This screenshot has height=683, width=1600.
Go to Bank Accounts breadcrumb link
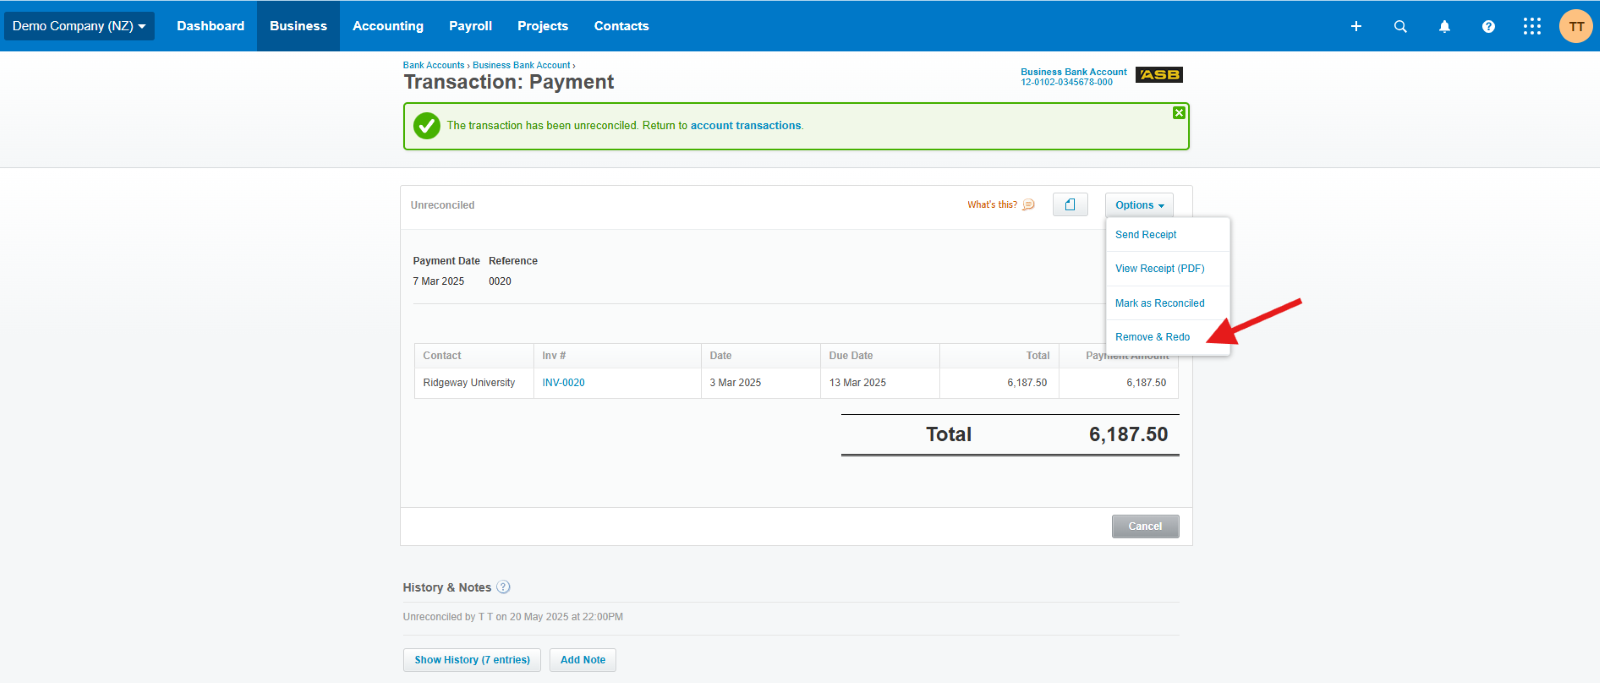click(433, 65)
